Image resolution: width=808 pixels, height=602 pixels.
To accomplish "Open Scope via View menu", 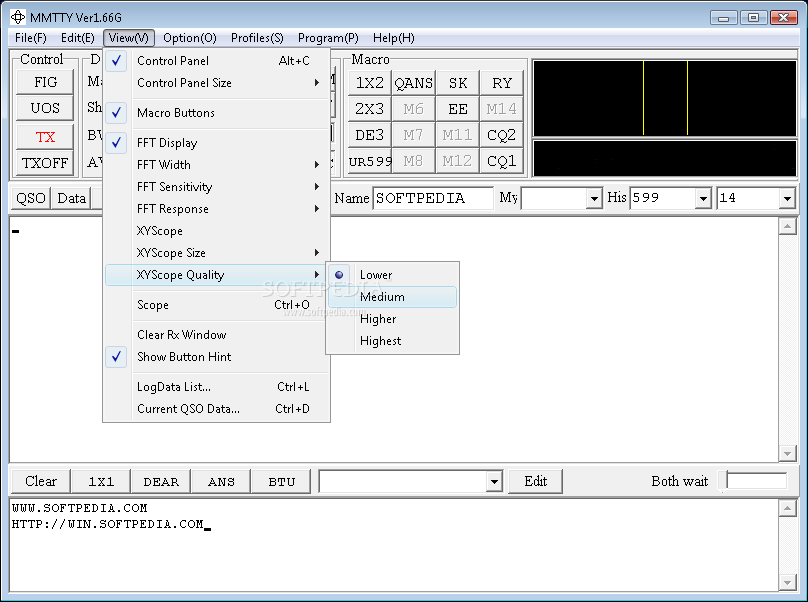I will click(x=216, y=305).
